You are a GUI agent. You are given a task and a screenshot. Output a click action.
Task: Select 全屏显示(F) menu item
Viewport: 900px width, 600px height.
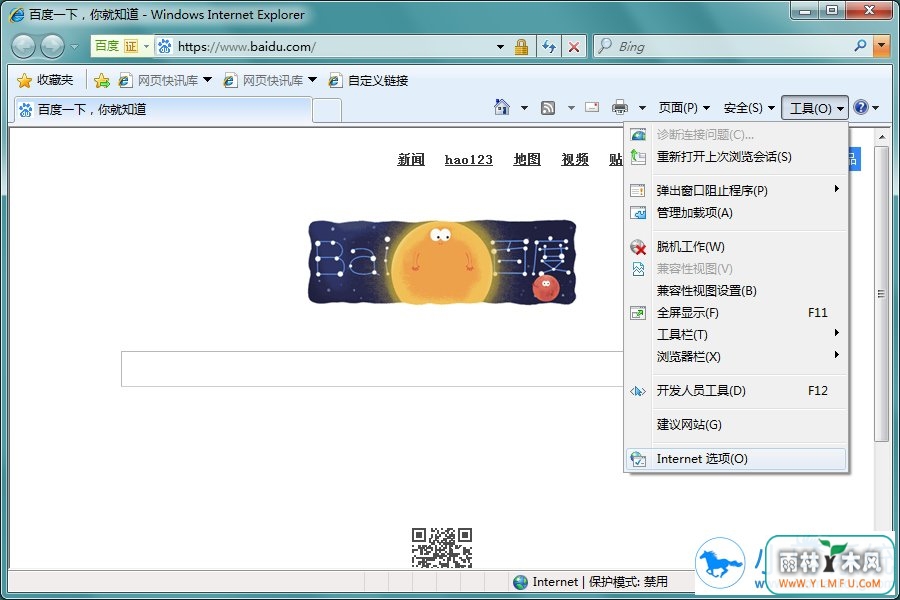736,312
